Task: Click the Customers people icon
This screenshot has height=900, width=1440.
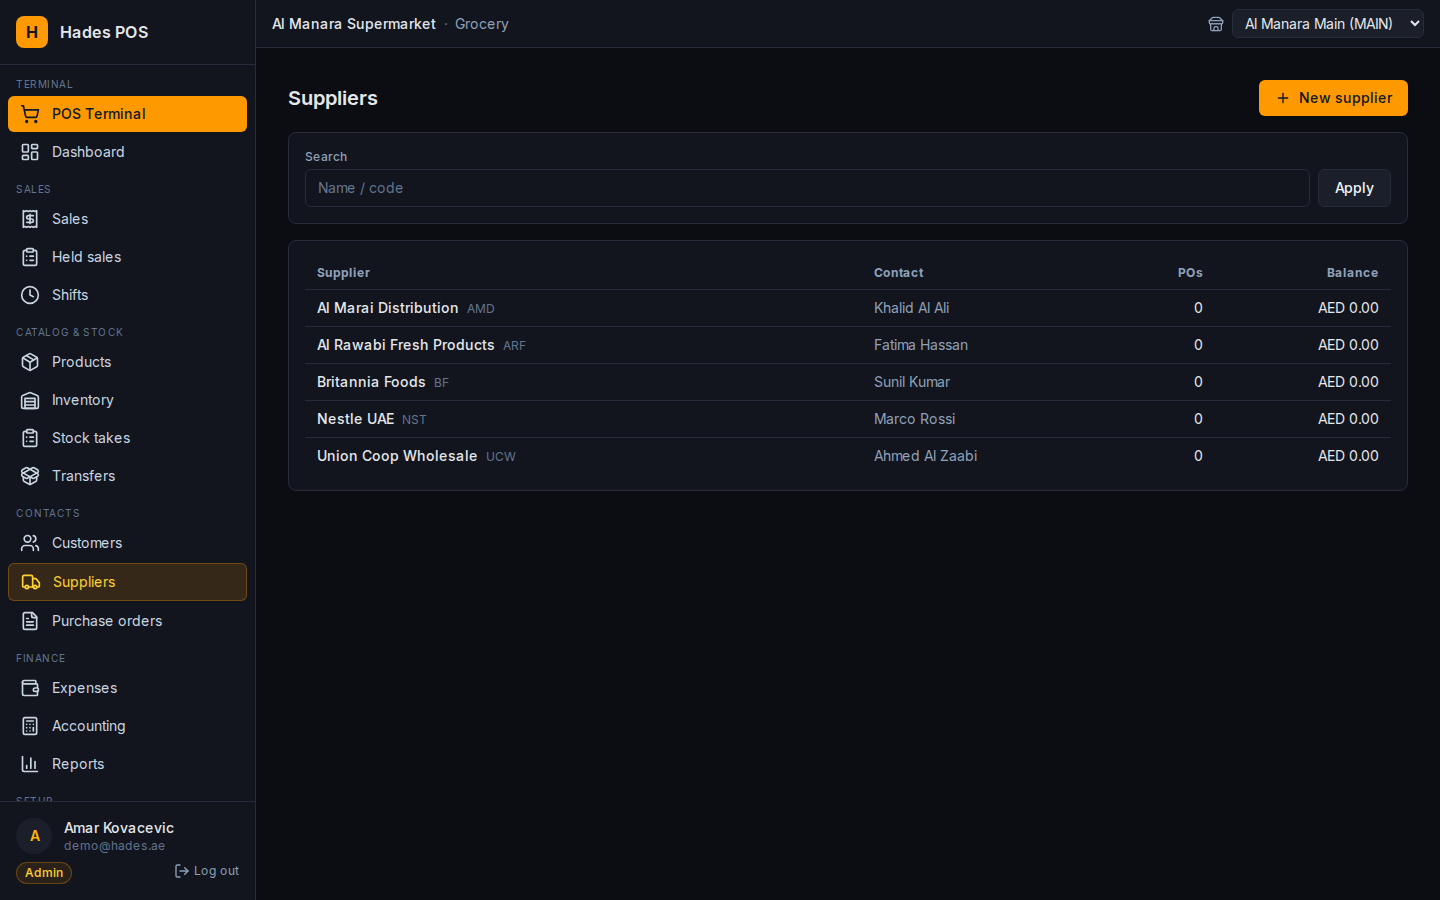Action: coord(30,543)
